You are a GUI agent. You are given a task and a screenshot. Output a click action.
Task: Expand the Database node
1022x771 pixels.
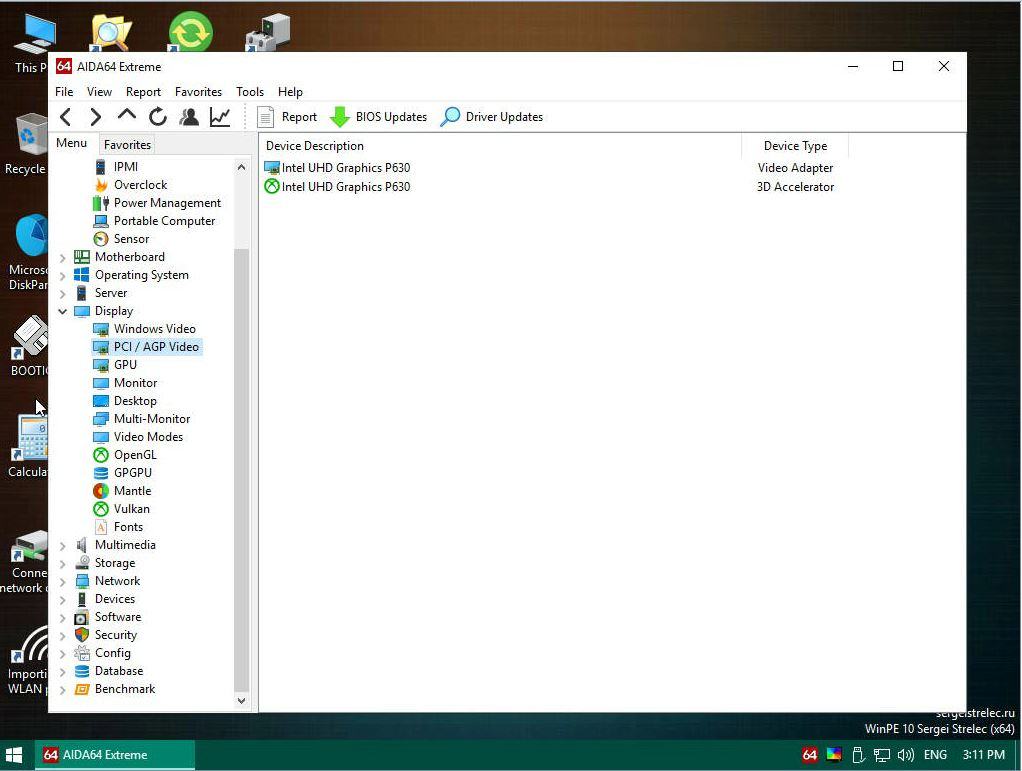click(63, 672)
